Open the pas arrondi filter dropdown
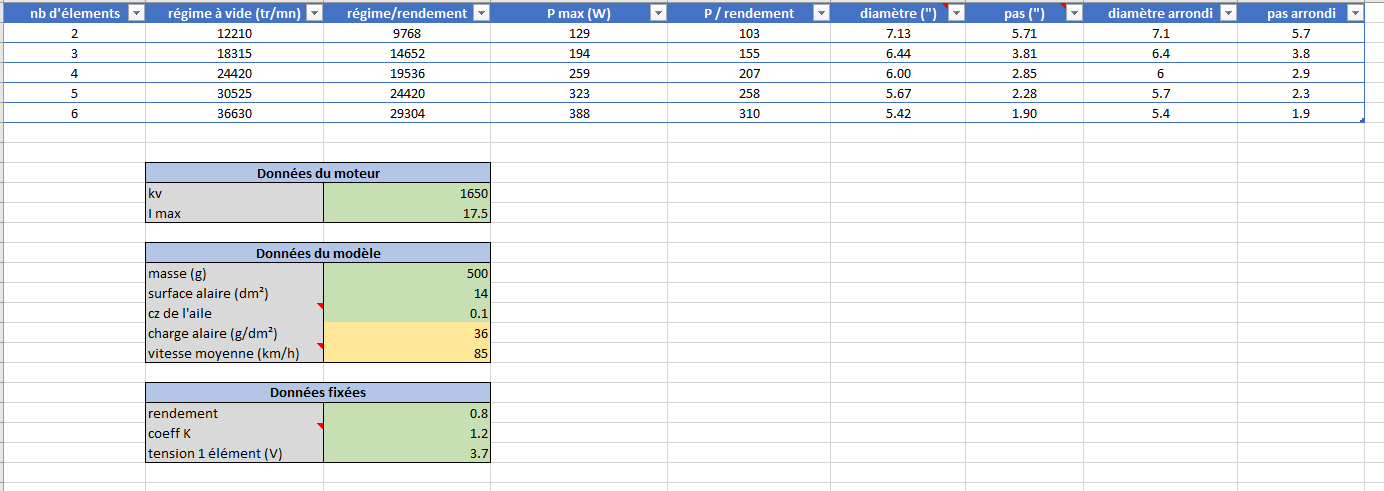 tap(1354, 13)
